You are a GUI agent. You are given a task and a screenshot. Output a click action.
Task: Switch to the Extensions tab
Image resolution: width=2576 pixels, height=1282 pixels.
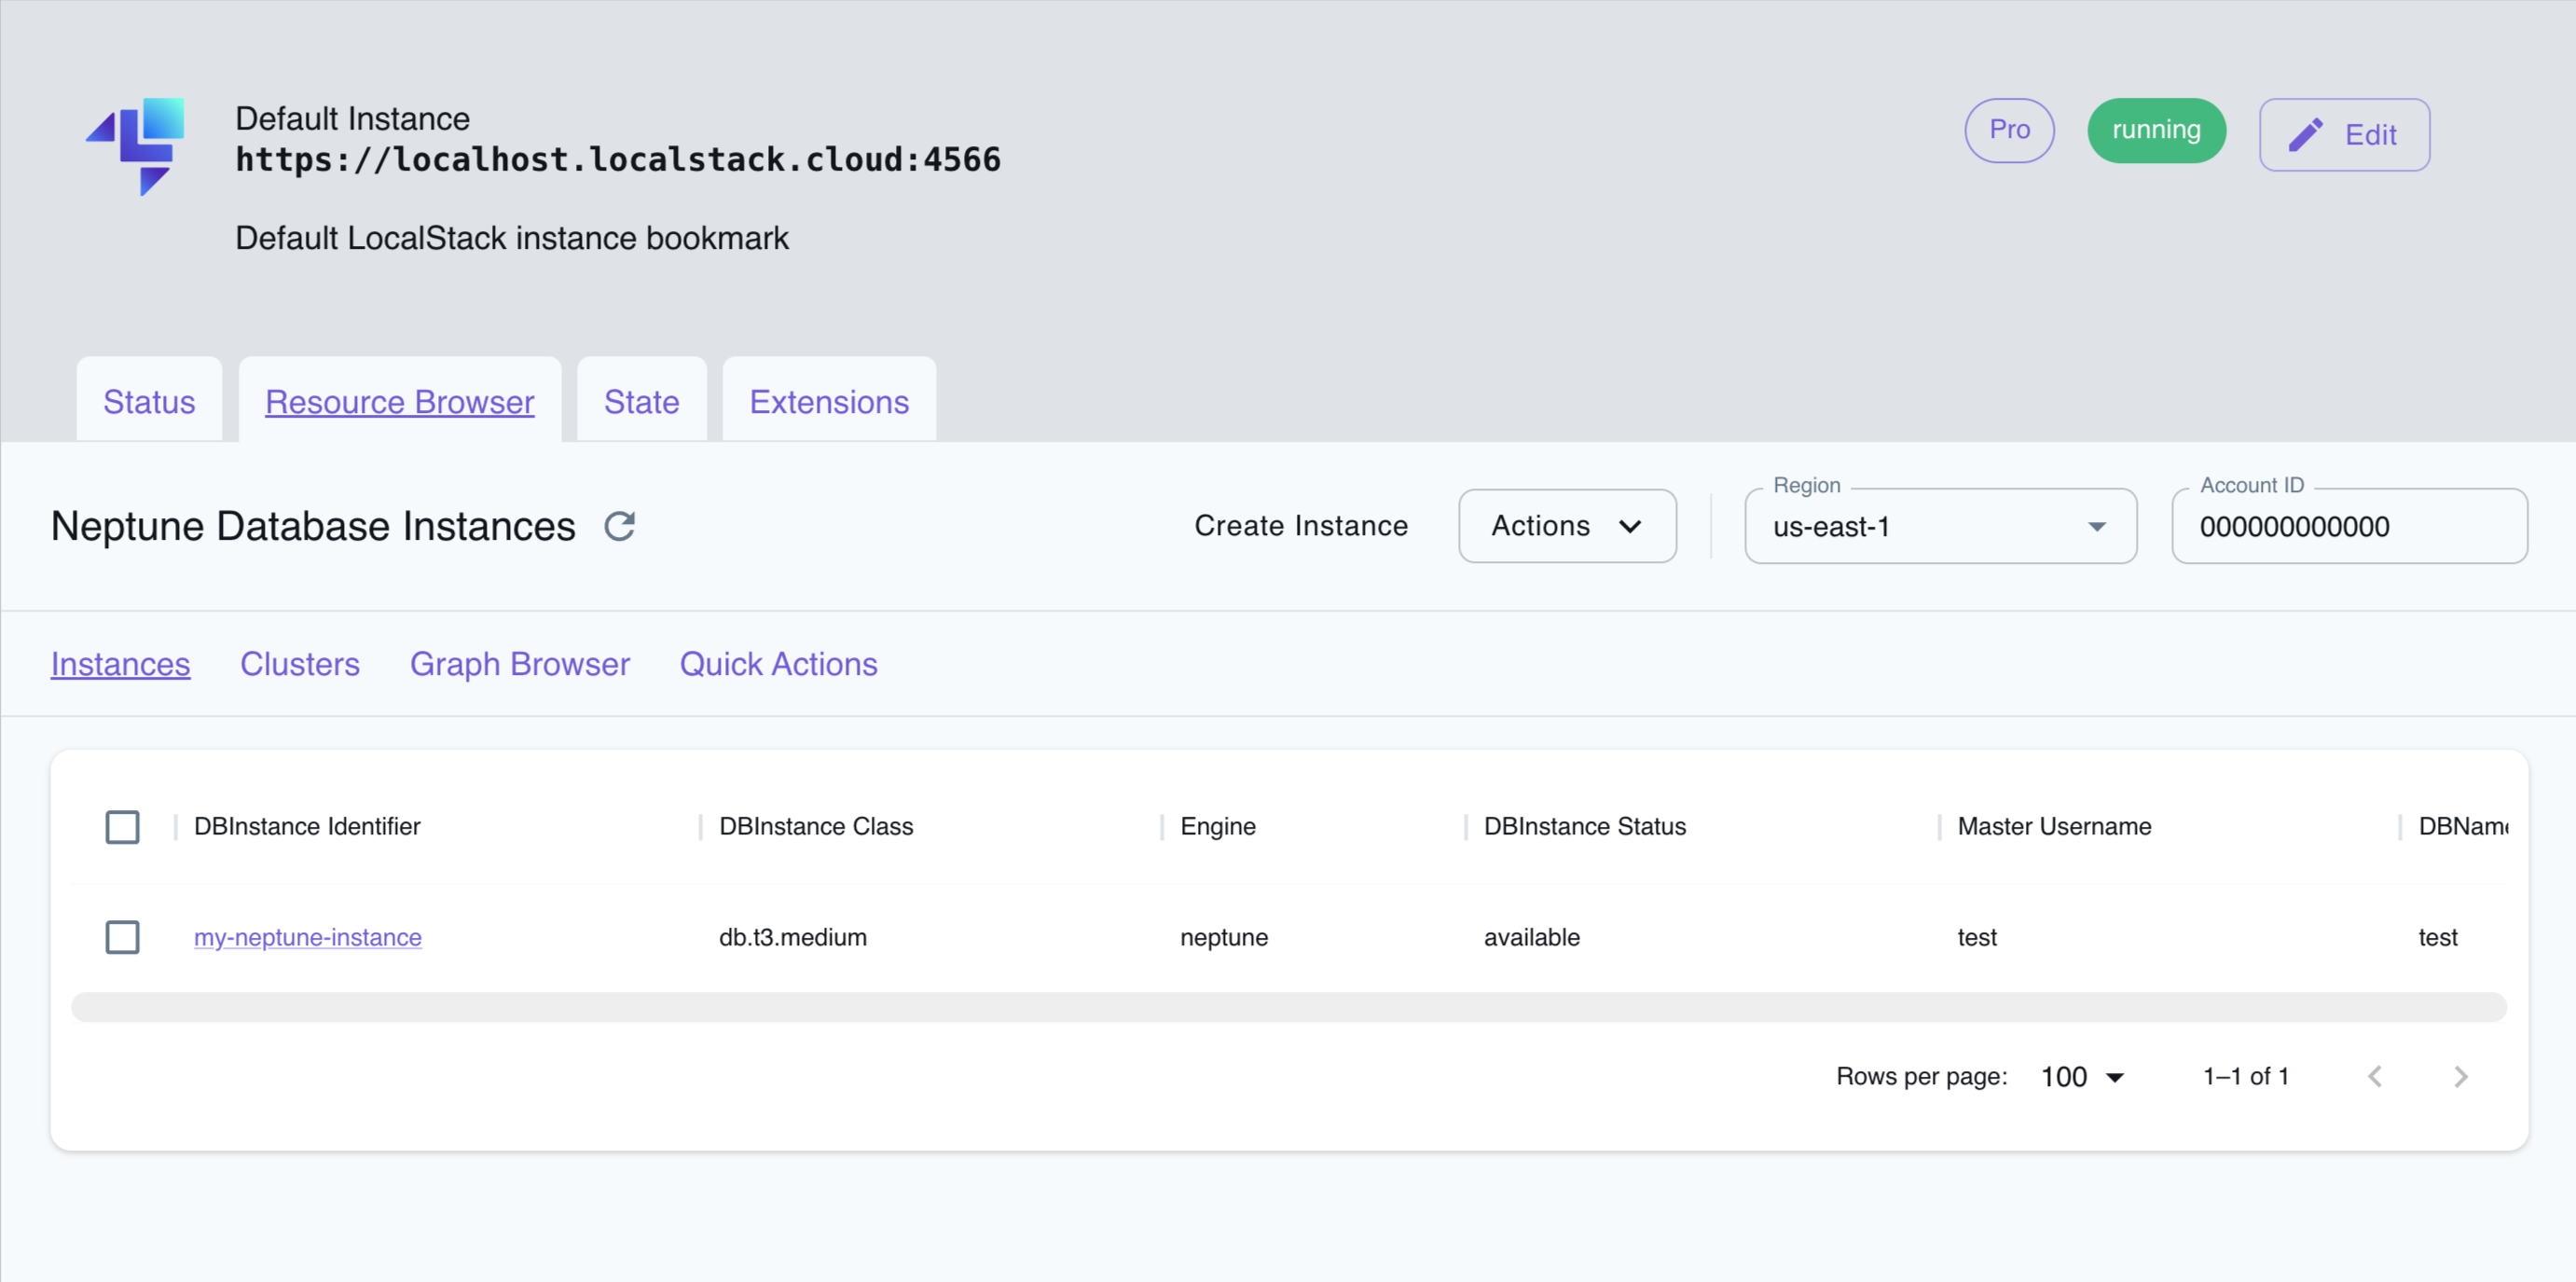pyautogui.click(x=828, y=401)
